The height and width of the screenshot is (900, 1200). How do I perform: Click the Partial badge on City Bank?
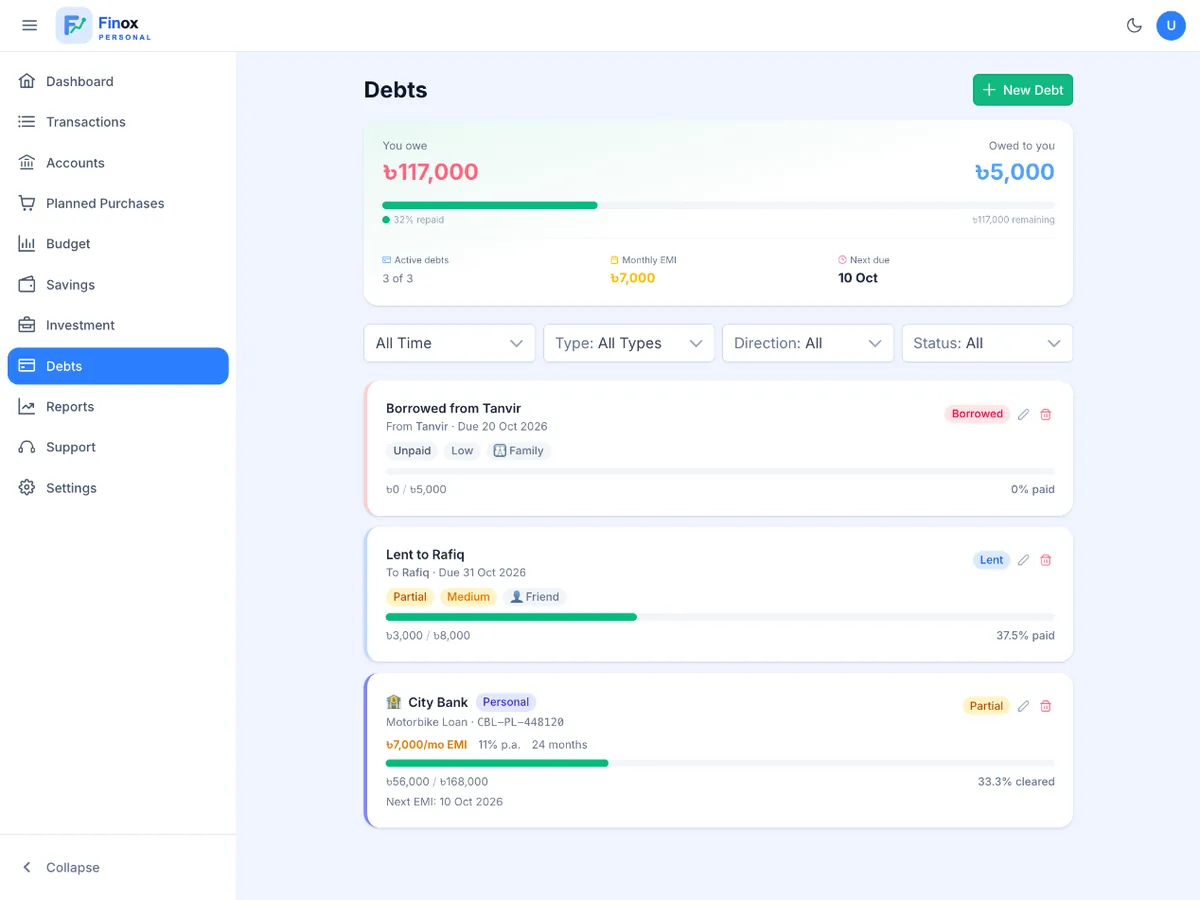click(x=986, y=706)
